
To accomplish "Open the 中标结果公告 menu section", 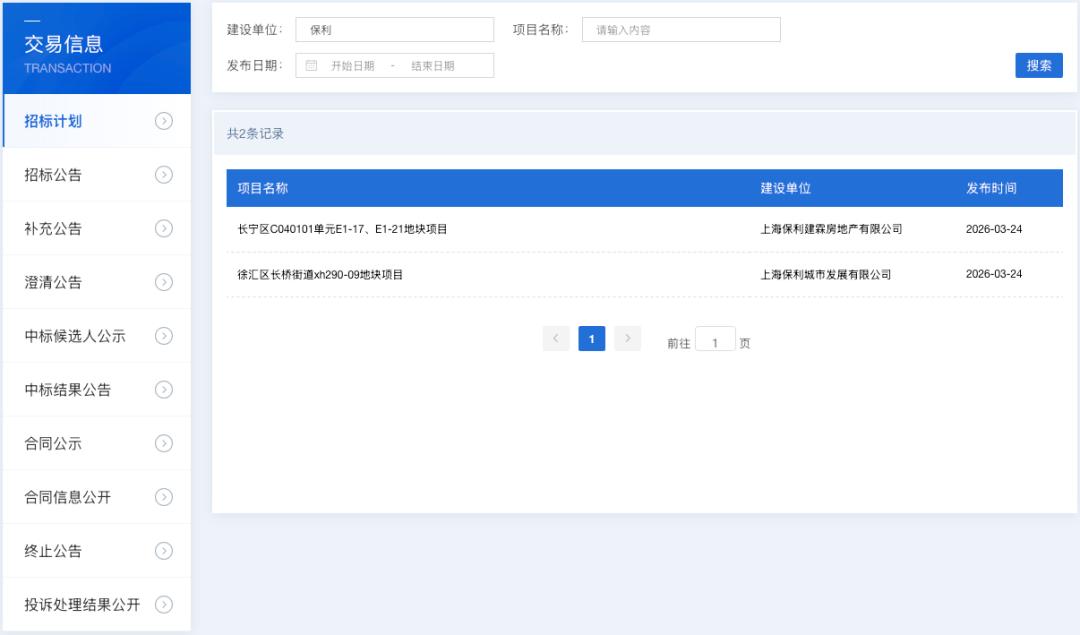I will 68,390.
